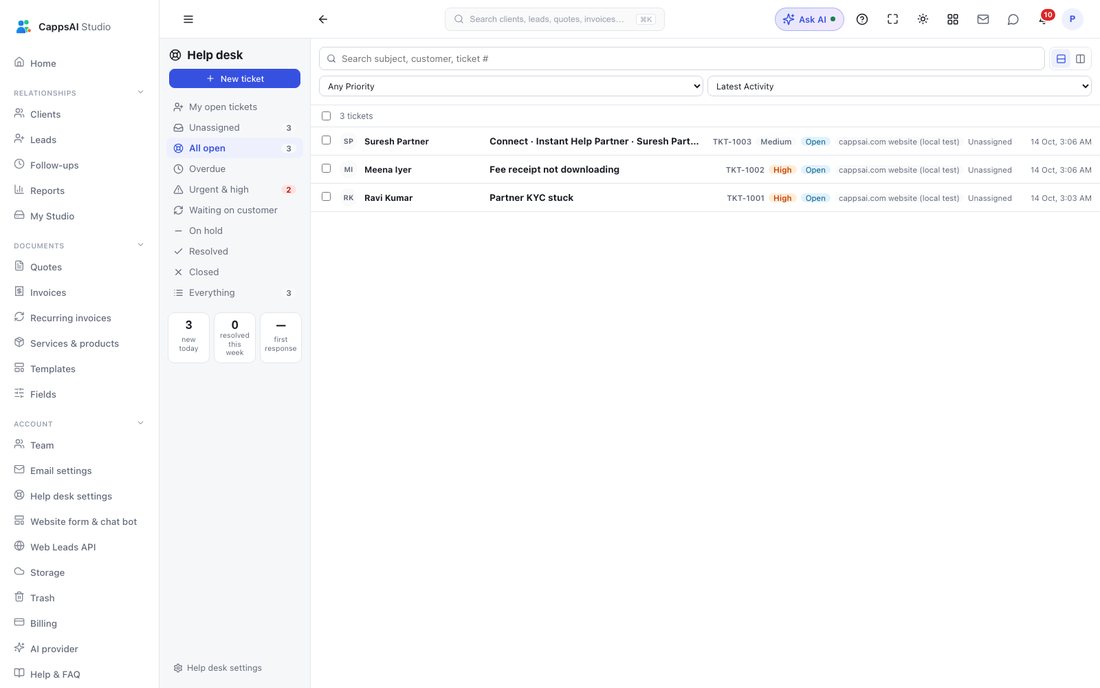The image size is (1100, 688).
Task: Show Resolved tickets
Action: point(234,251)
